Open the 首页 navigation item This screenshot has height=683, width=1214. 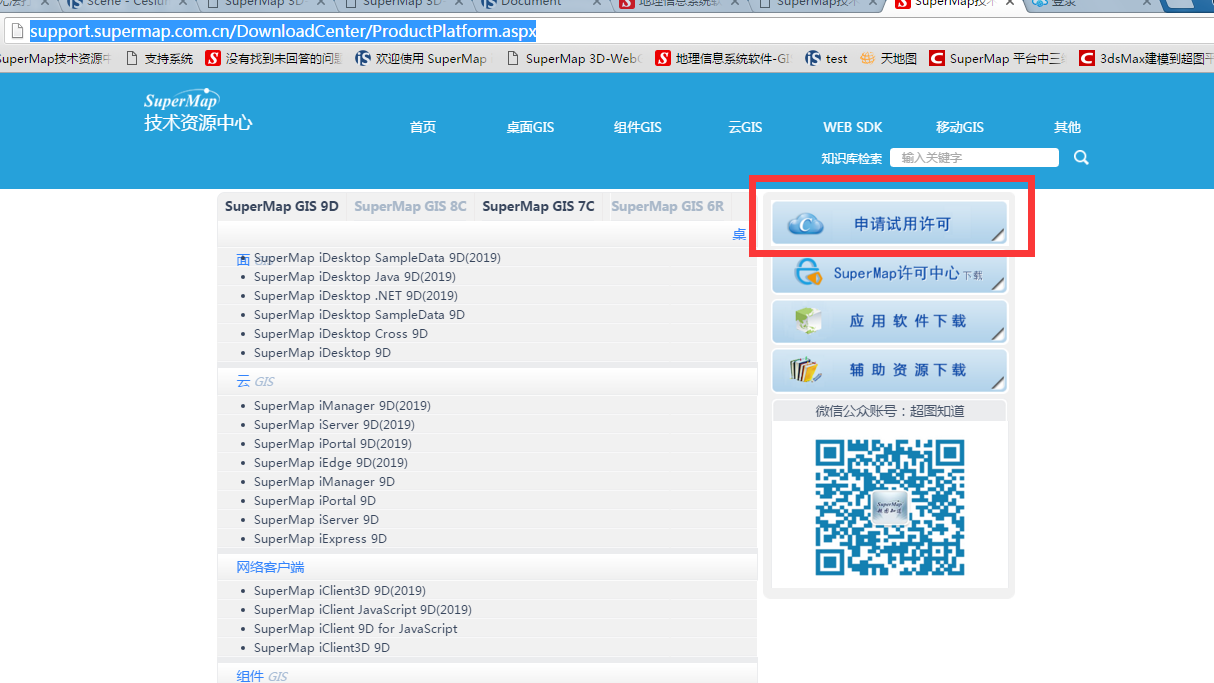coord(423,127)
